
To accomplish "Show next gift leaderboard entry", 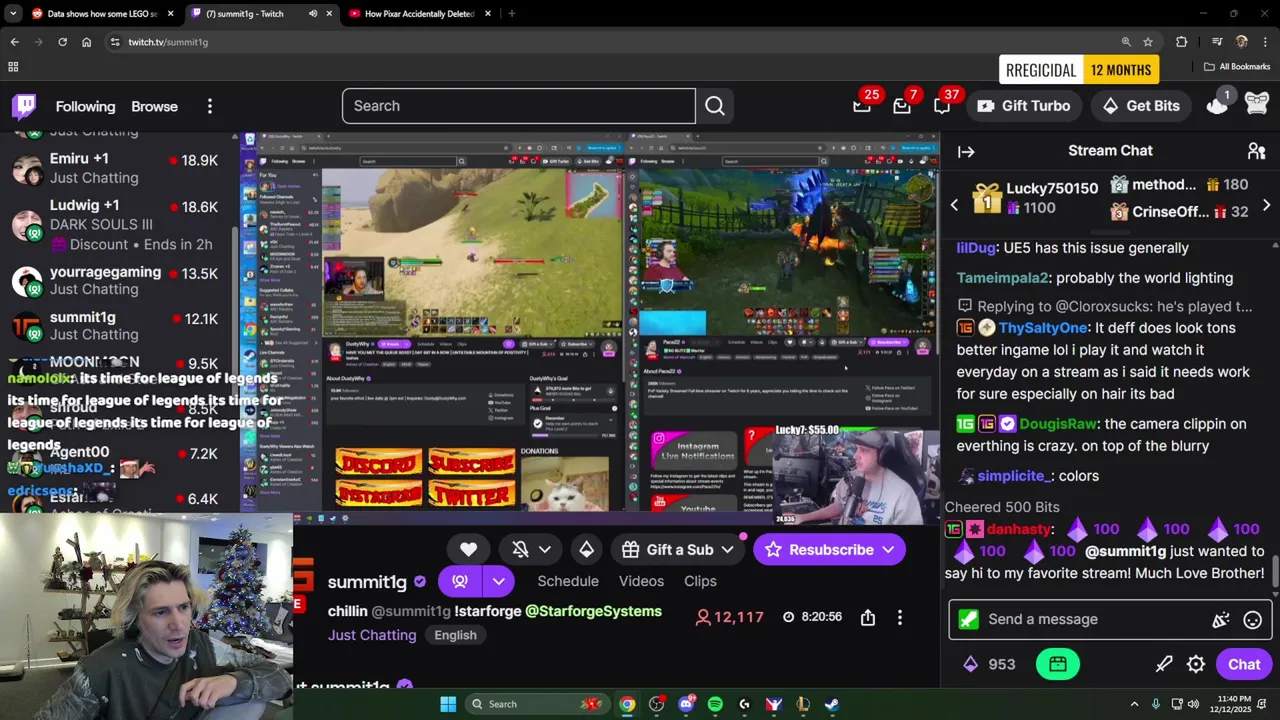I will (1266, 205).
